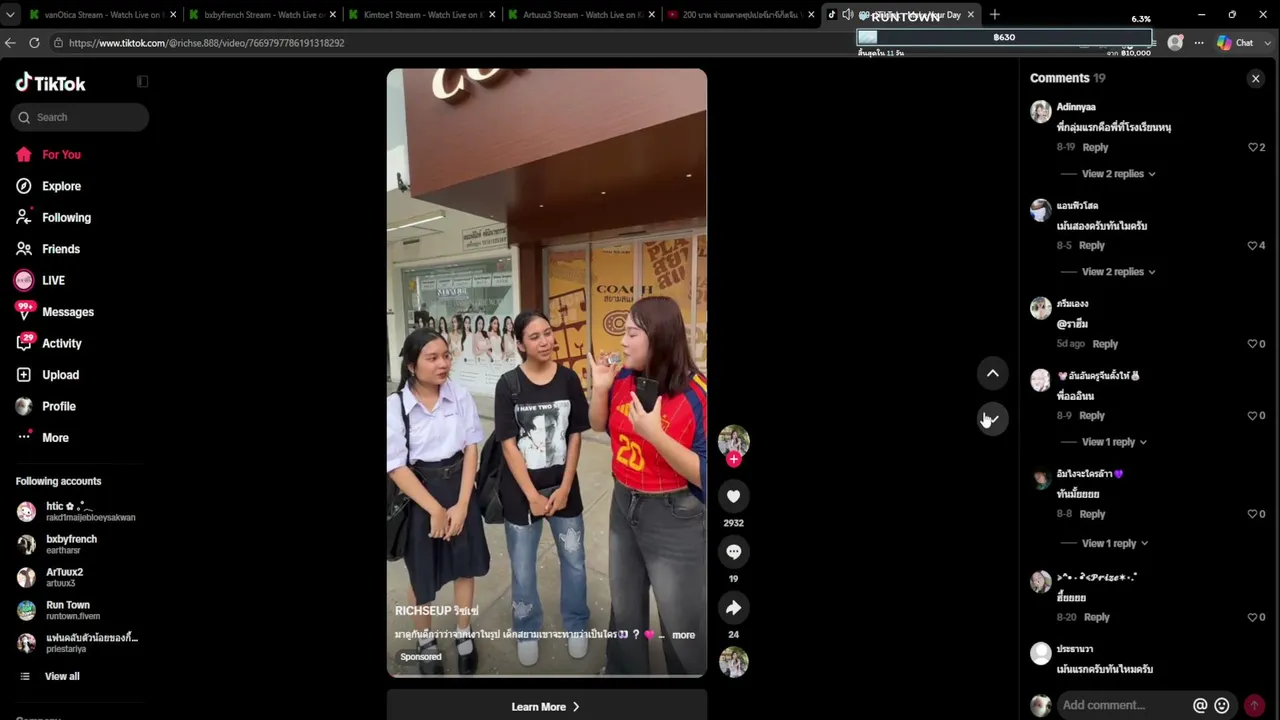The width and height of the screenshot is (1280, 720).
Task: Switch to the vanOtica Stream tab
Action: coord(103,15)
